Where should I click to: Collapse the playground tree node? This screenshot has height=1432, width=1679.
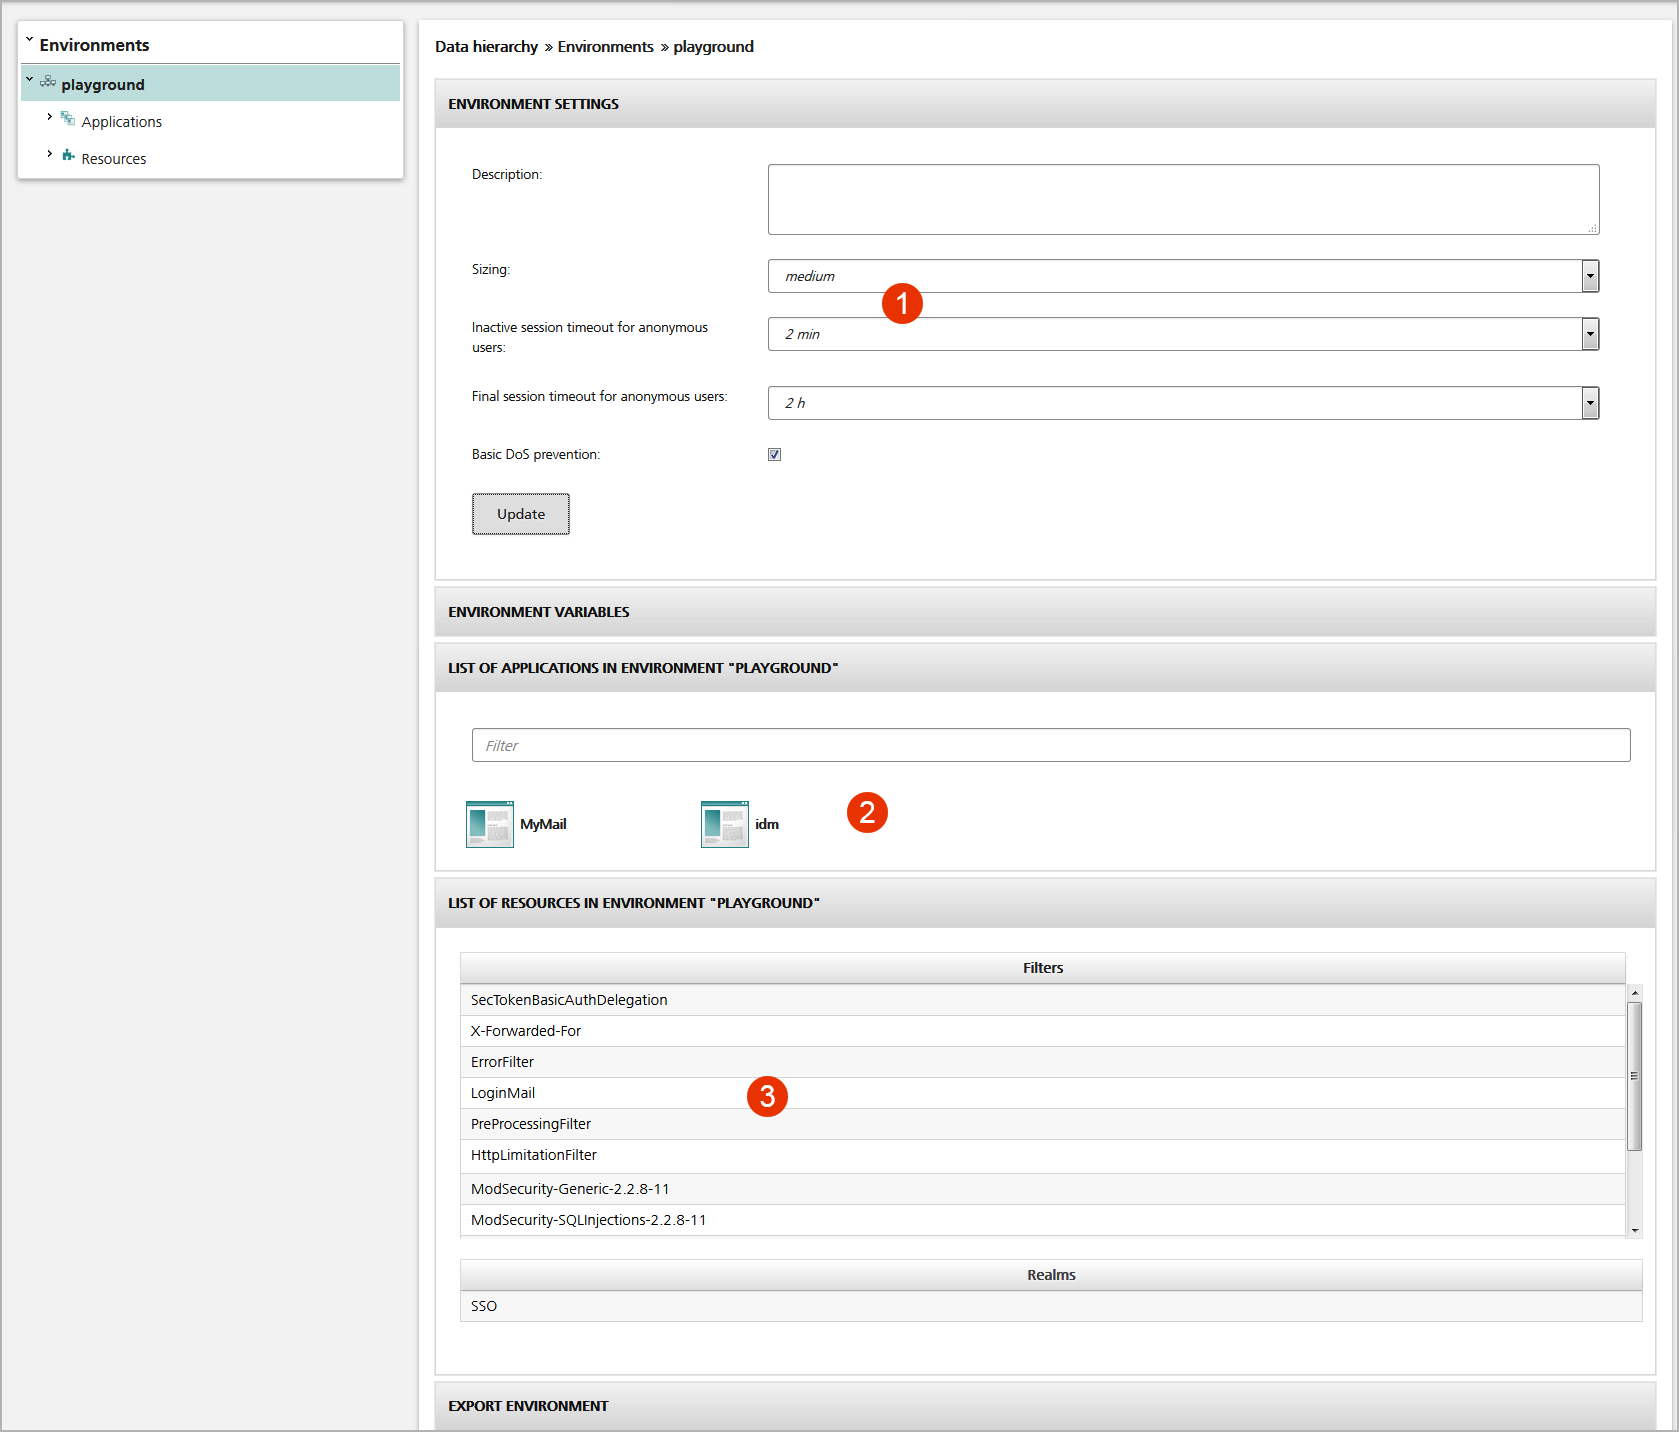pyautogui.click(x=29, y=80)
